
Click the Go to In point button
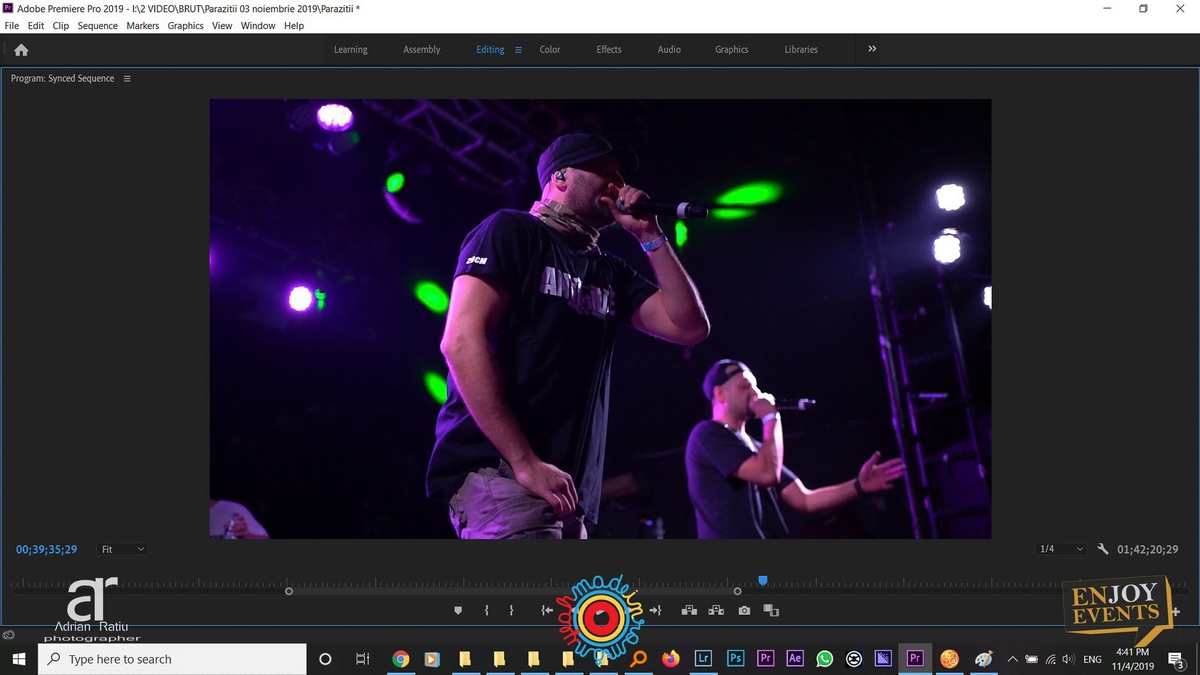547,610
